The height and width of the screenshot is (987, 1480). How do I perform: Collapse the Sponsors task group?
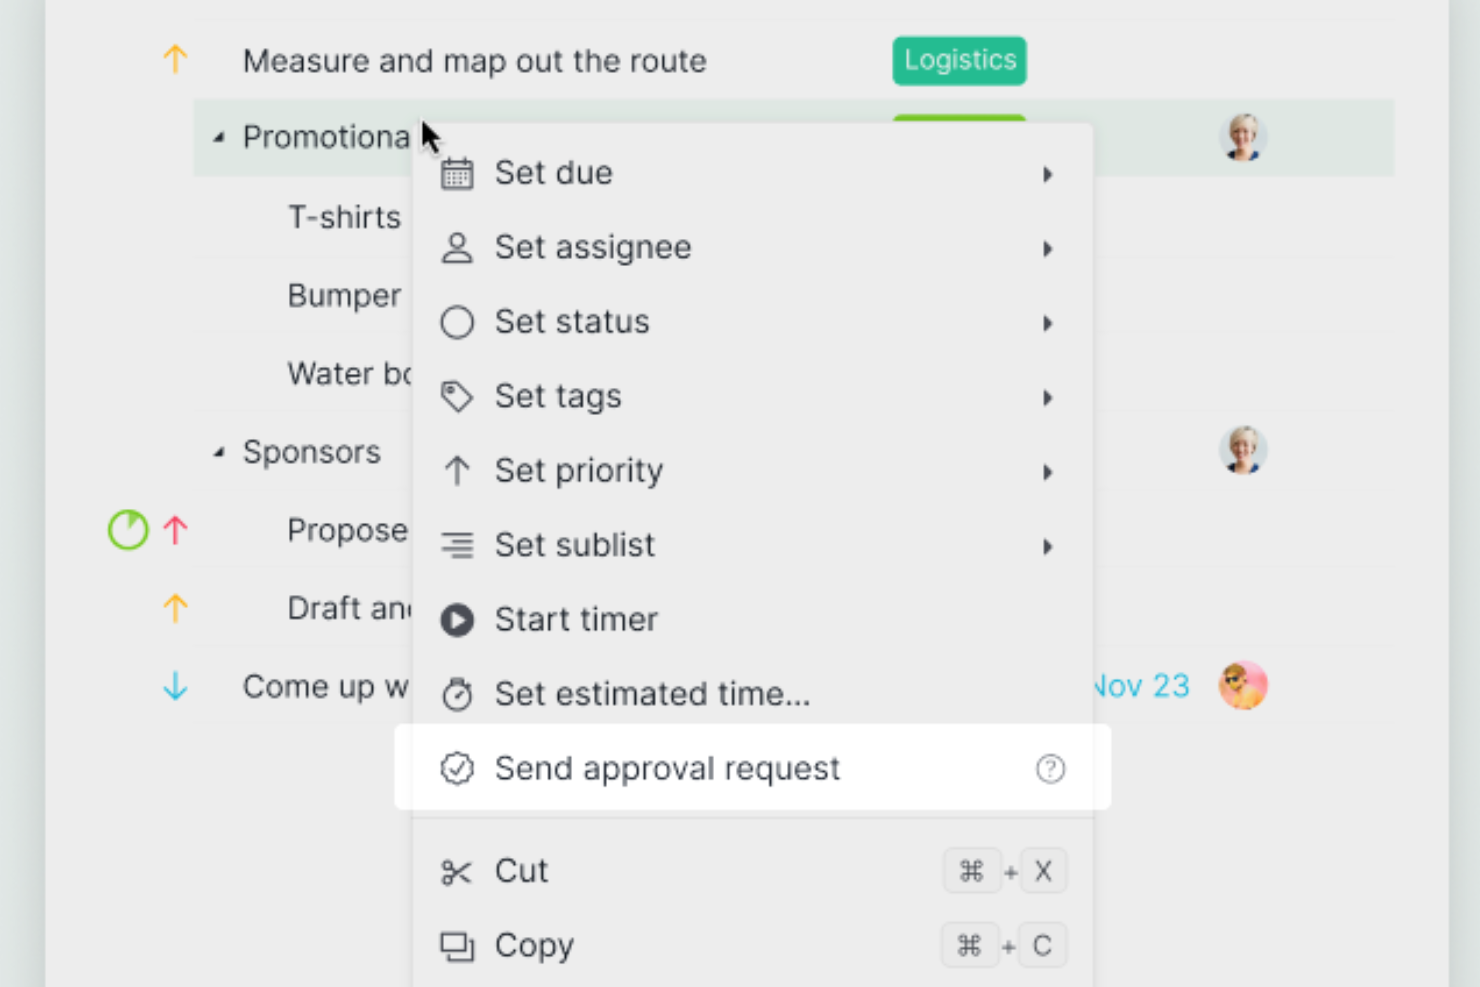pos(219,453)
